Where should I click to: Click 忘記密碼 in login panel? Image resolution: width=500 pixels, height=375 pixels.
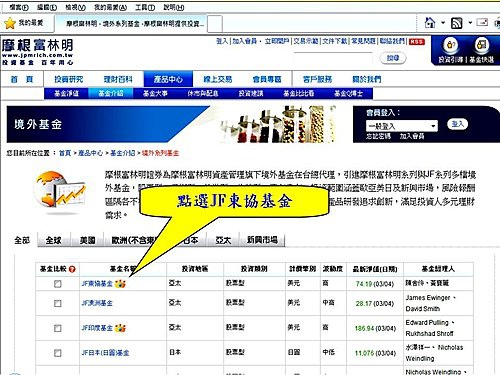click(378, 136)
